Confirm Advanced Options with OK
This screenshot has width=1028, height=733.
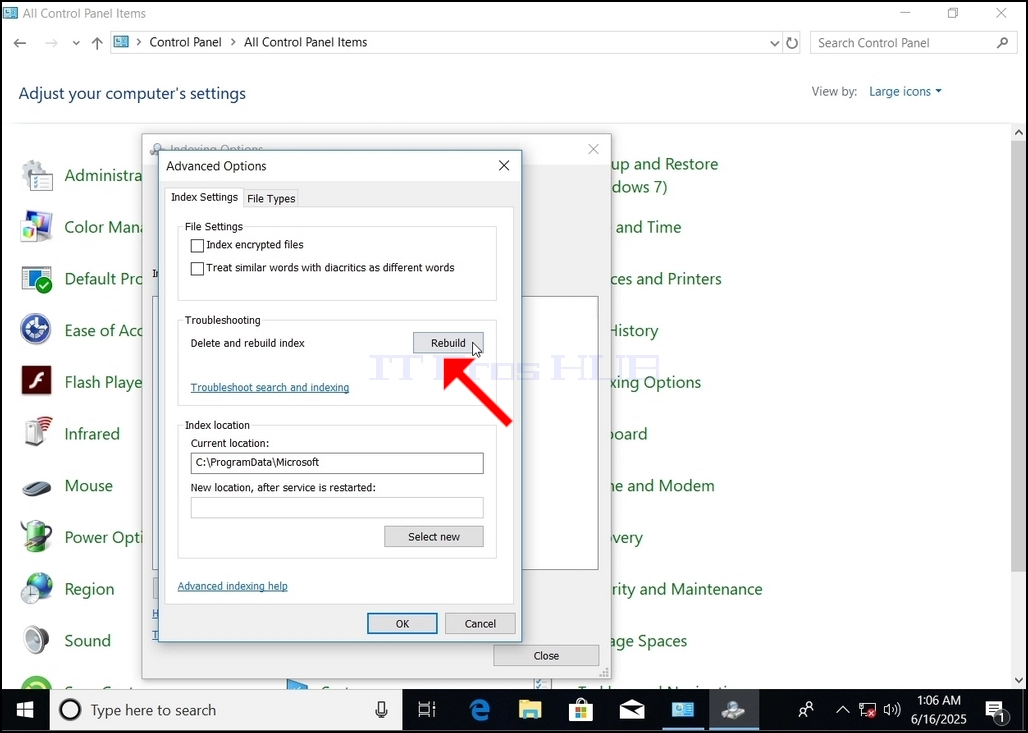coord(402,624)
